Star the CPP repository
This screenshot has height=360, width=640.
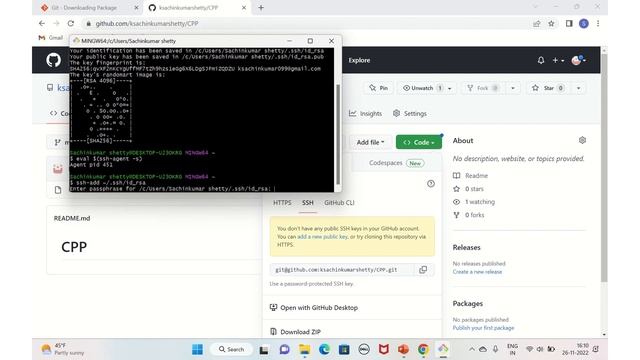(549, 88)
